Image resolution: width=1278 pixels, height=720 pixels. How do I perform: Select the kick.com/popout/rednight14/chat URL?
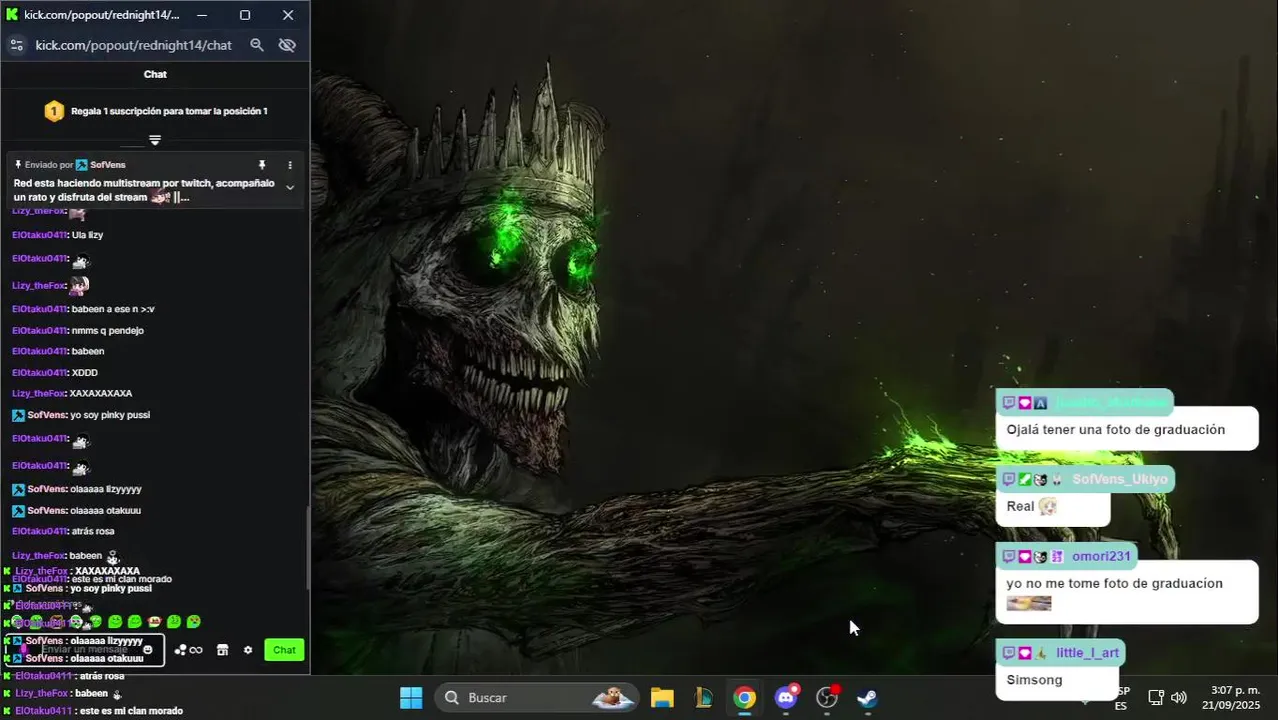133,45
